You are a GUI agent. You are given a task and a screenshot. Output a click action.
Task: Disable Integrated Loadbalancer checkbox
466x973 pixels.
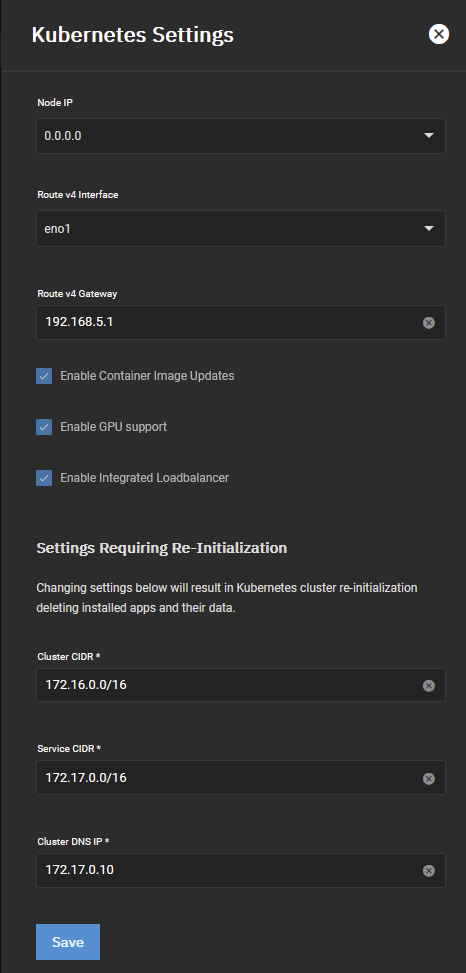pyautogui.click(x=44, y=478)
